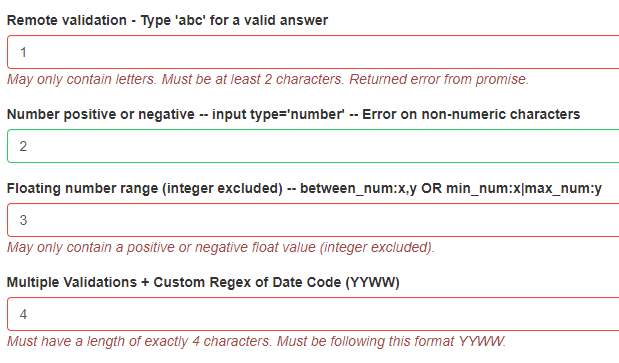Viewport: 619px width, 363px height.
Task: Select the floating number range input containing 3
Action: [x=313, y=220]
